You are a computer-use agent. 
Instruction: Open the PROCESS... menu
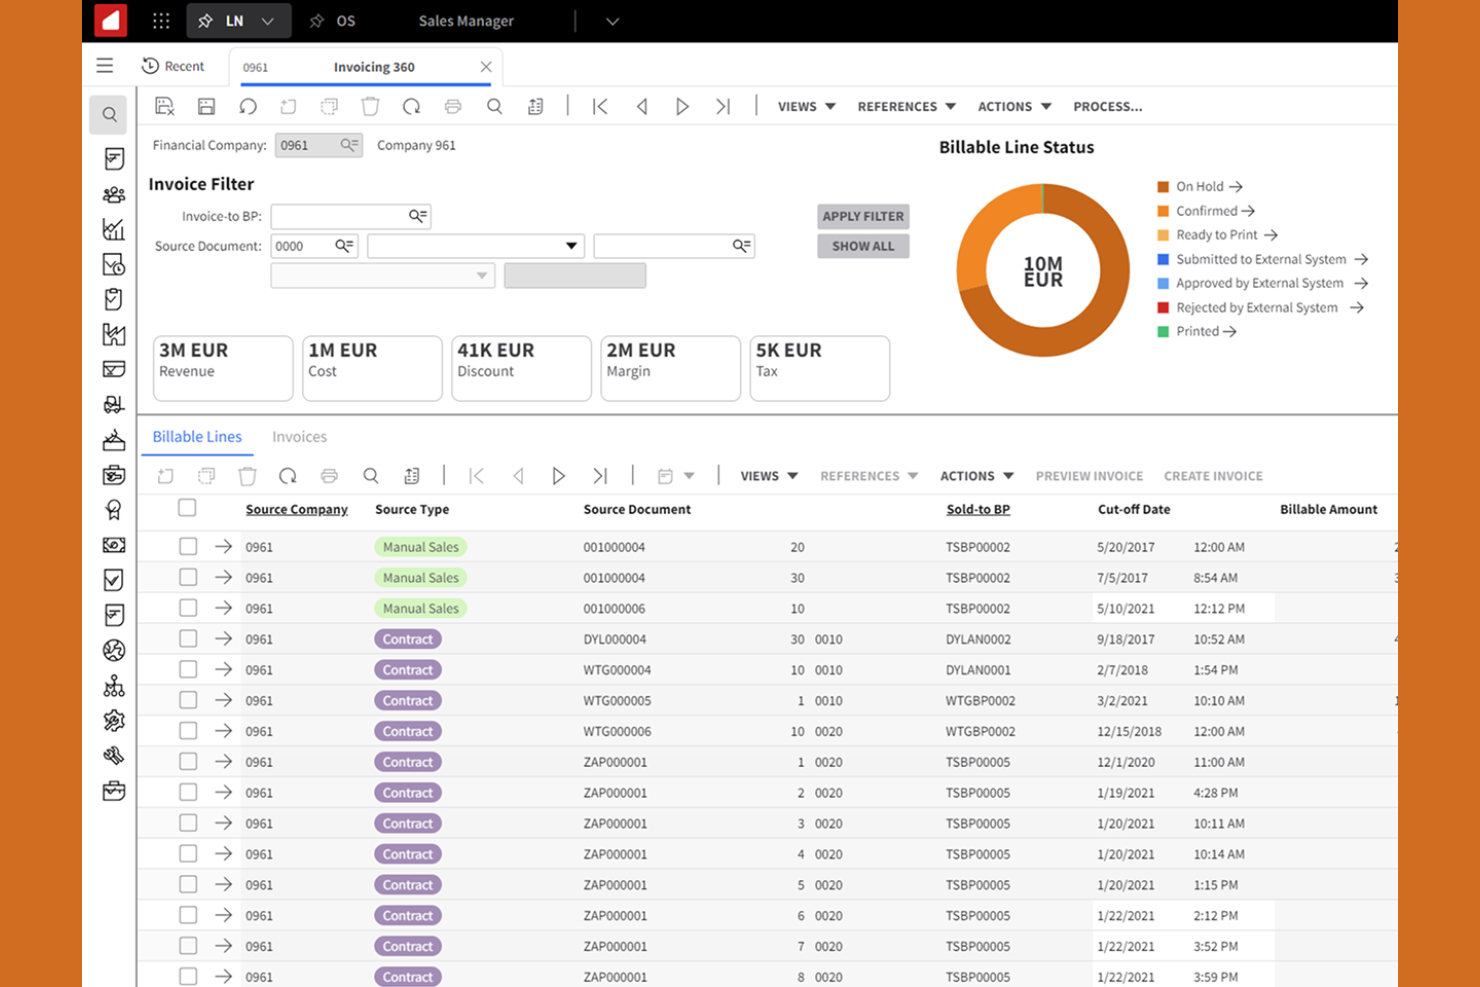click(x=1108, y=106)
